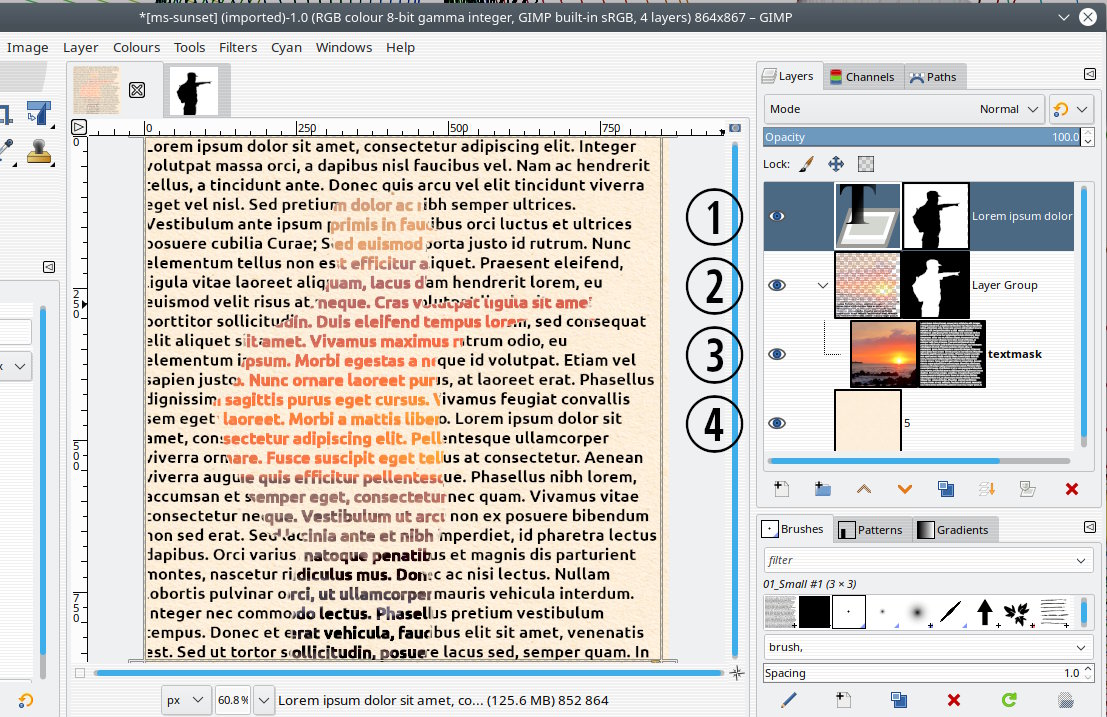Delete the selected layer
Screen dimensions: 1107x717
pyautogui.click(x=1072, y=488)
